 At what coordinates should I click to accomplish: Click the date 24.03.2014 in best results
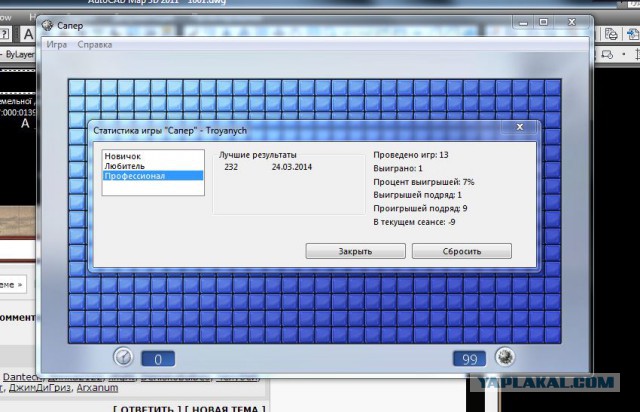coord(292,167)
